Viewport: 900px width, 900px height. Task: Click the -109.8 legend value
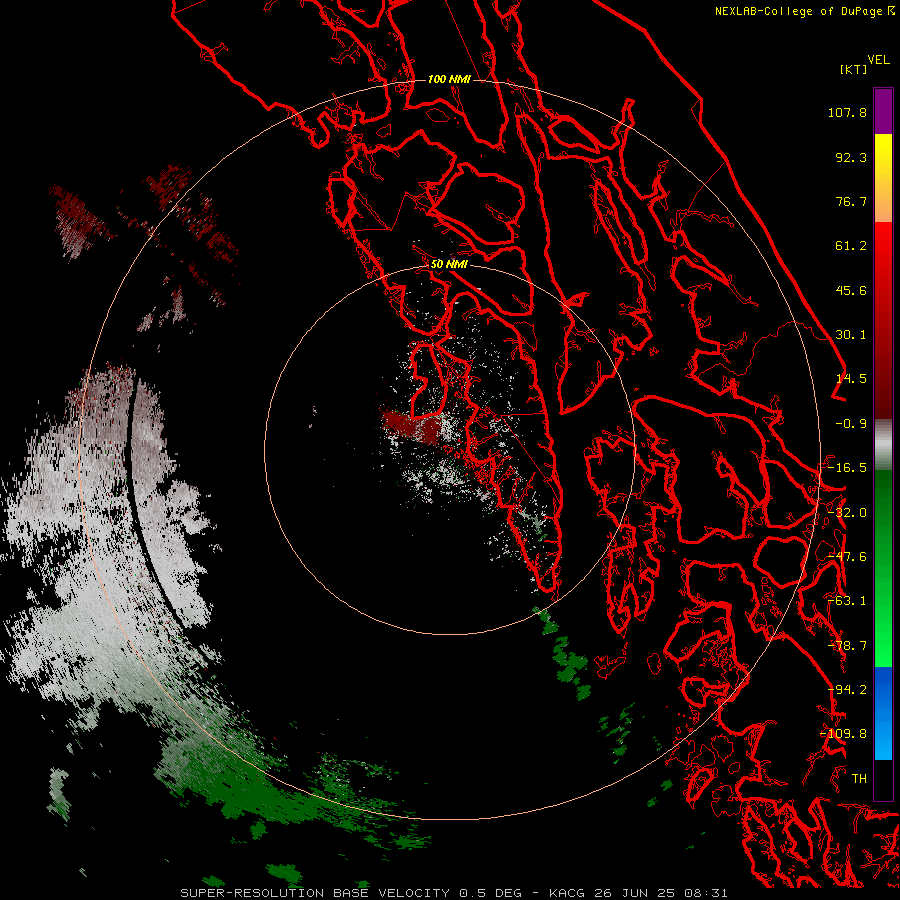(844, 734)
